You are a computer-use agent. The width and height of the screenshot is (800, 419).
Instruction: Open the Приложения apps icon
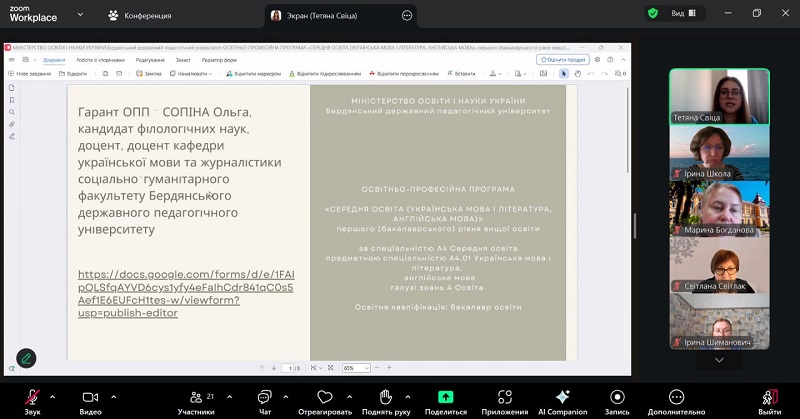tap(504, 396)
